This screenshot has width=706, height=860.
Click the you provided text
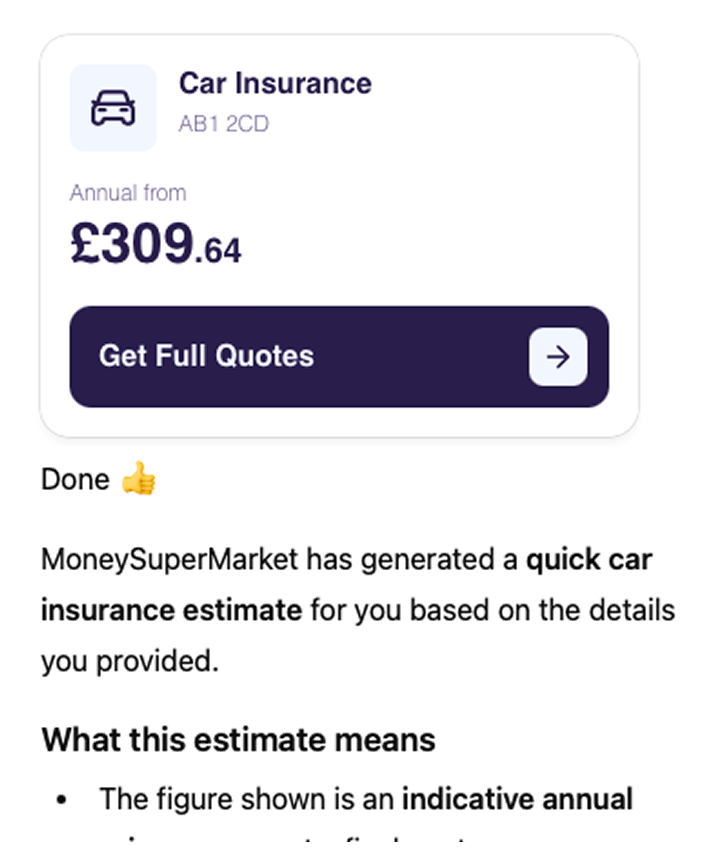tap(129, 661)
